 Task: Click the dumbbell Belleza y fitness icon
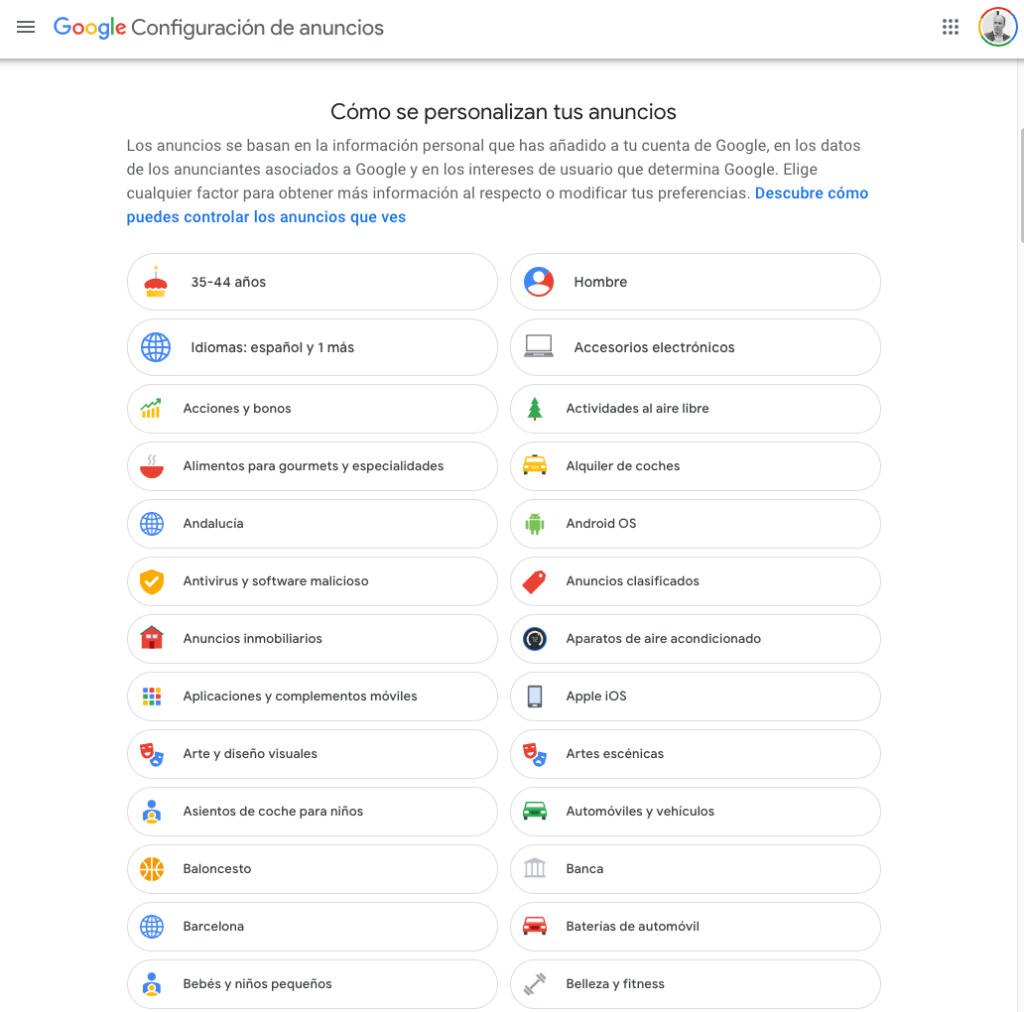[x=535, y=984]
